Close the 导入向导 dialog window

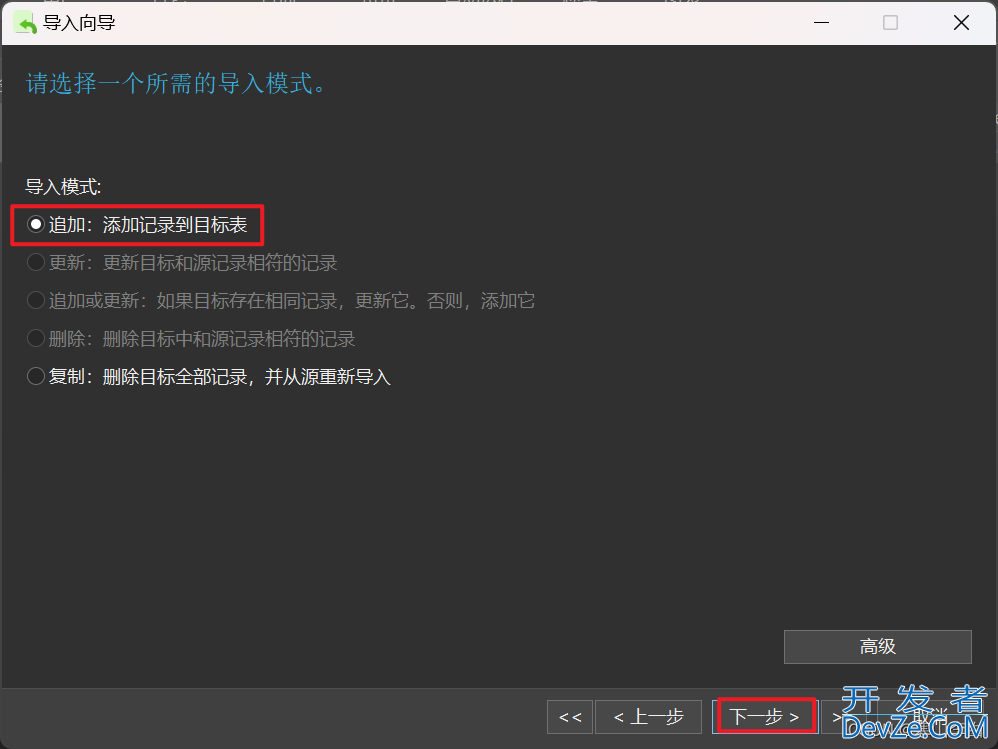(x=961, y=23)
